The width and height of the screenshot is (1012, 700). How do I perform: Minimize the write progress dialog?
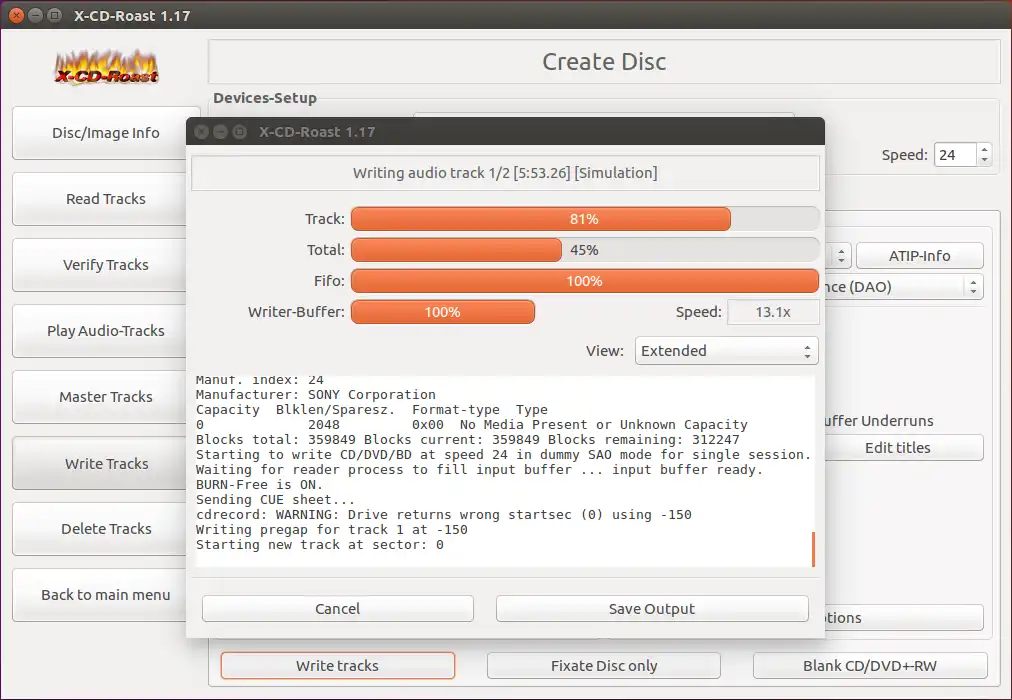click(220, 132)
